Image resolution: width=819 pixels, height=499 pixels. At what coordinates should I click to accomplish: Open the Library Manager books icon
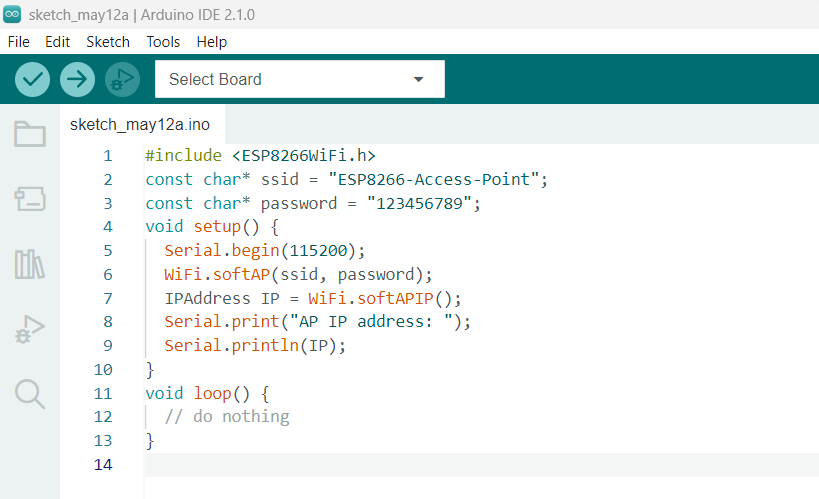30,264
